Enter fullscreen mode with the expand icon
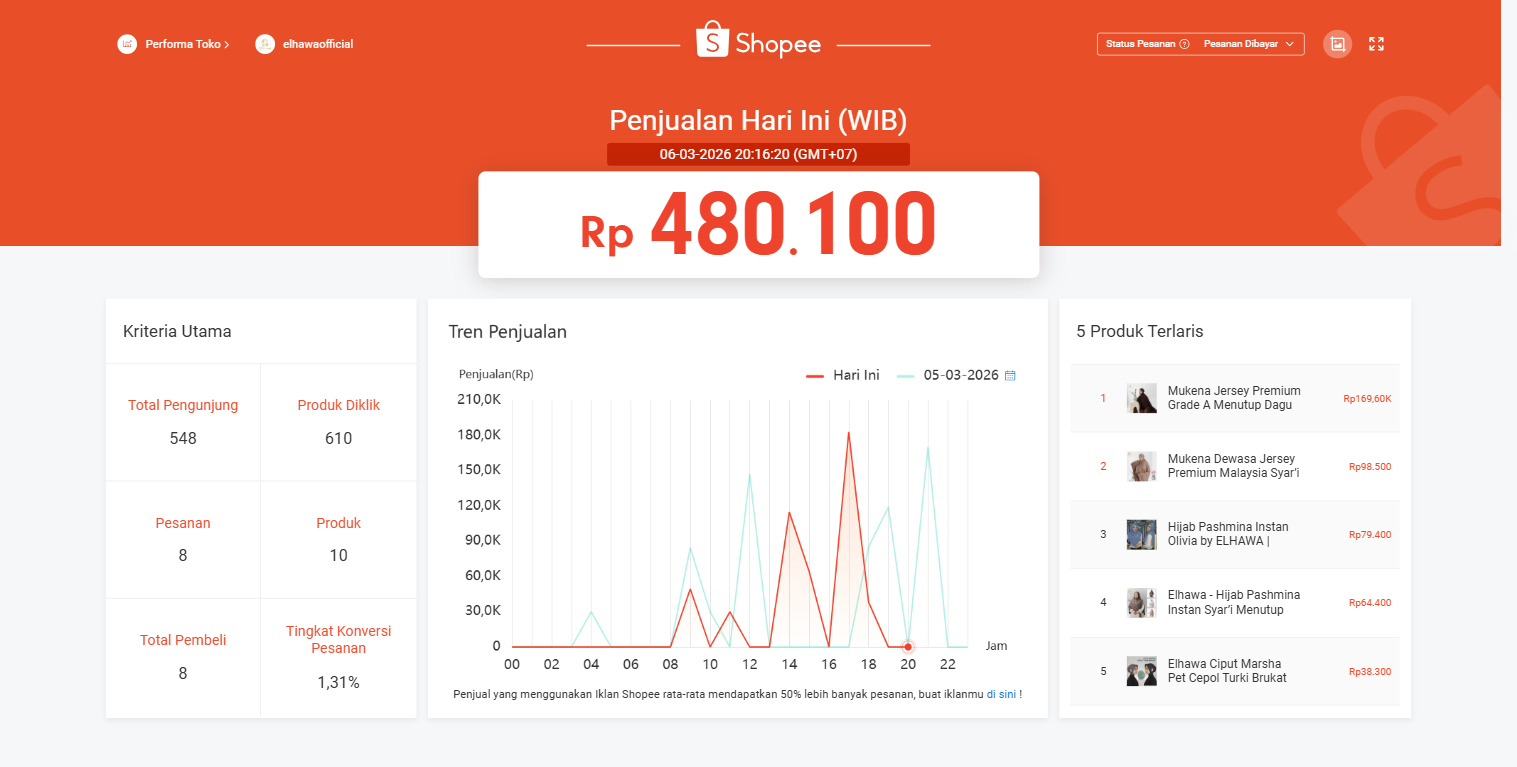 tap(1376, 44)
